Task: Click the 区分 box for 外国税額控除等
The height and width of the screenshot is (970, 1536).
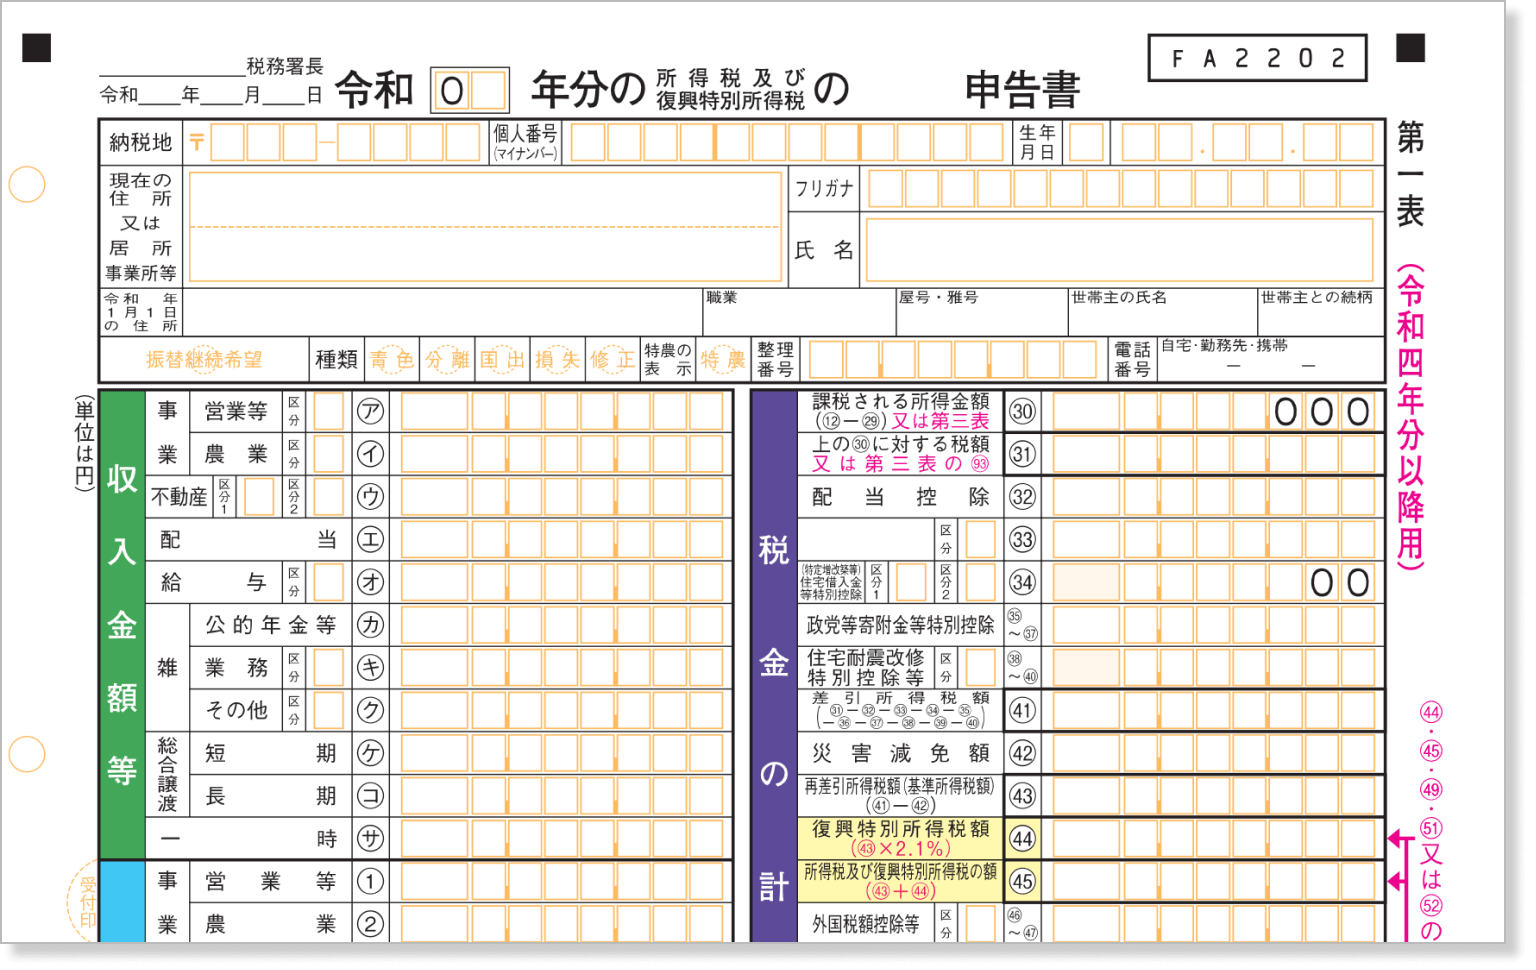Action: click(980, 924)
